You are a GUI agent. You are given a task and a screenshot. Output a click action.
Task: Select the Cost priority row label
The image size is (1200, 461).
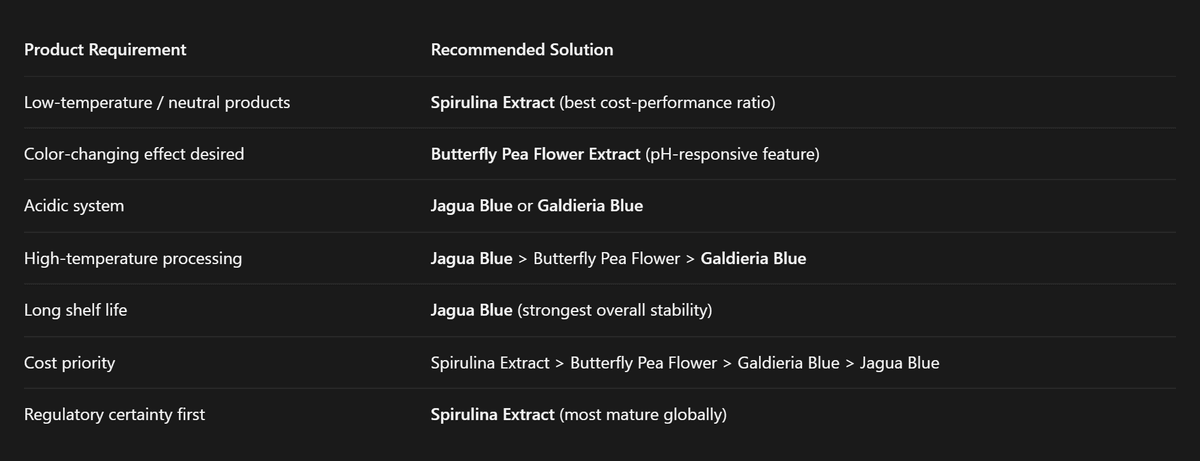[69, 362]
